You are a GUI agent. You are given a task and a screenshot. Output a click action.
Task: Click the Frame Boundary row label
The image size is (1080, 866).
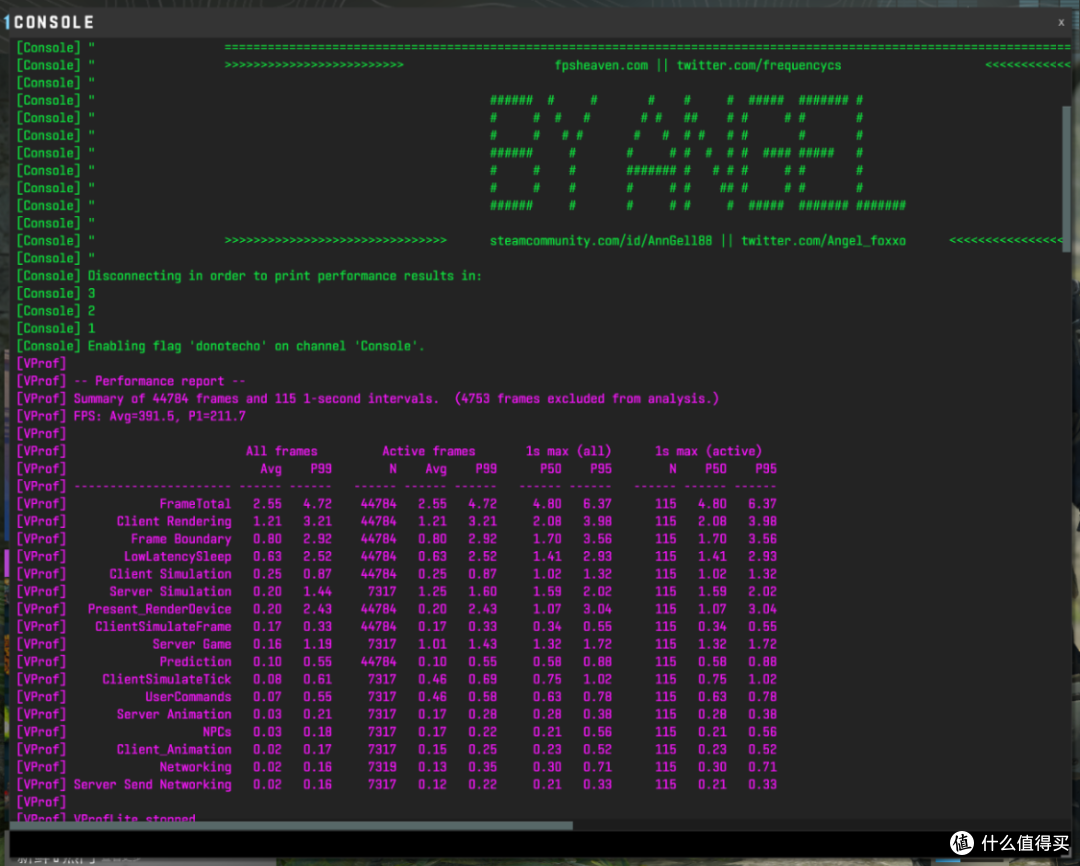[180, 539]
